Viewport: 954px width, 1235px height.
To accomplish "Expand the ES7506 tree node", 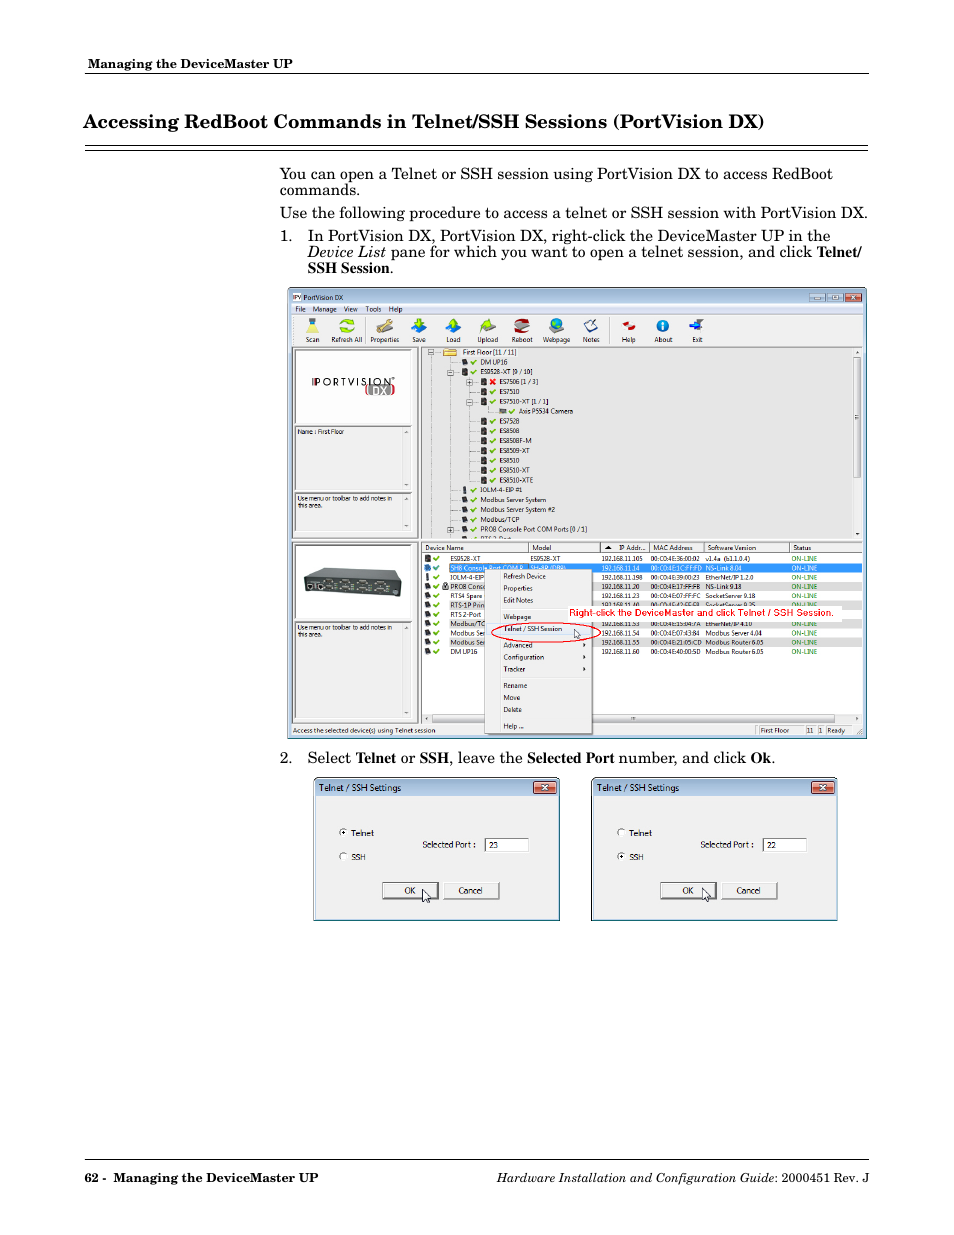I will point(469,382).
